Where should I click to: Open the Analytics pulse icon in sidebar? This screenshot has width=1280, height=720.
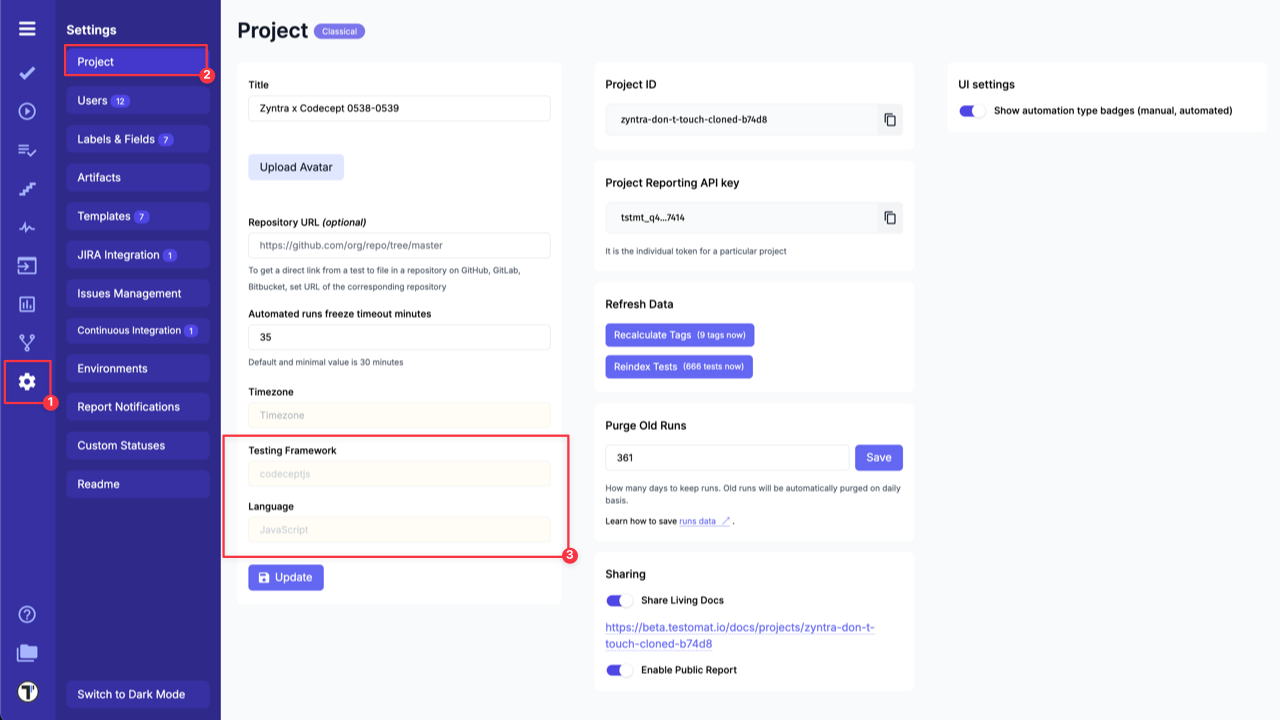[27, 227]
